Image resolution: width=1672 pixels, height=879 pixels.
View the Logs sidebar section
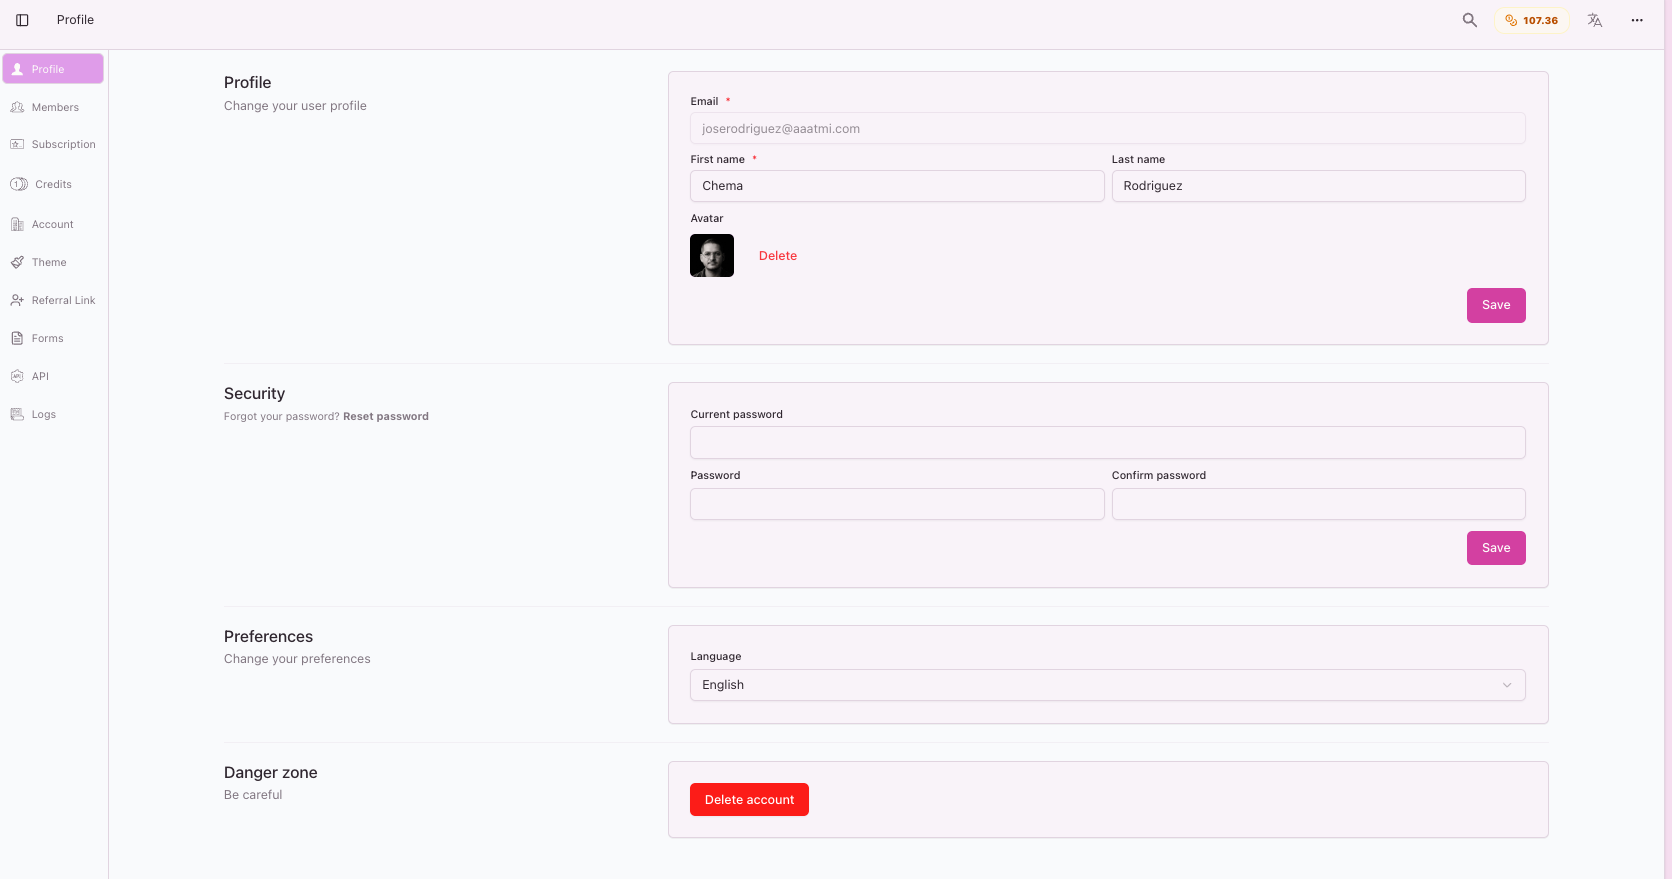click(54, 414)
